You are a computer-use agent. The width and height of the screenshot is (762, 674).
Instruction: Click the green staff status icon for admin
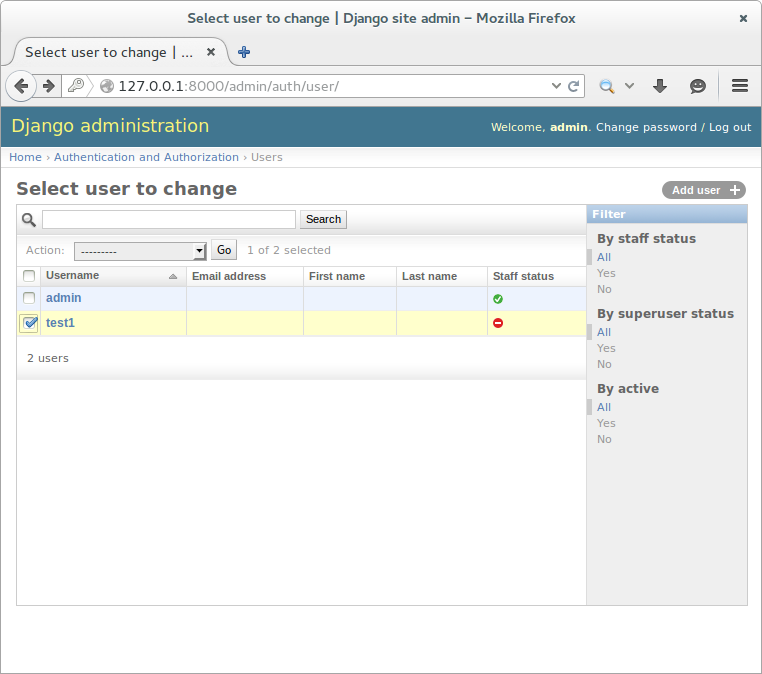(498, 299)
